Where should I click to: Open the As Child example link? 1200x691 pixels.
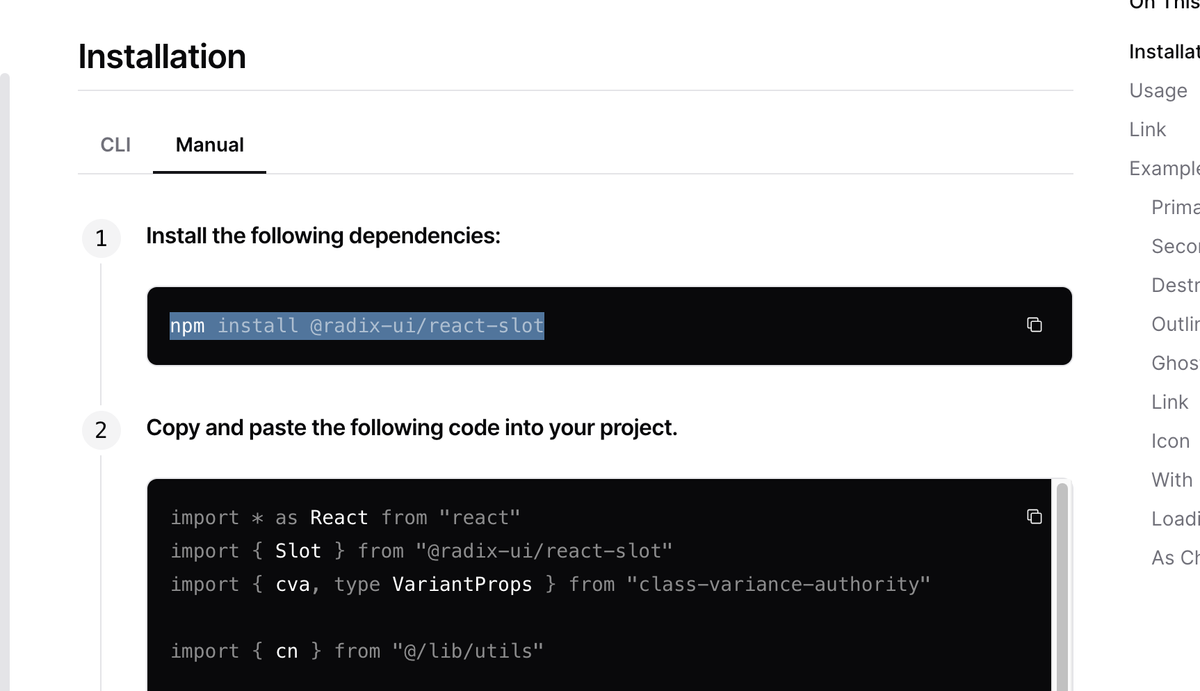[1175, 558]
